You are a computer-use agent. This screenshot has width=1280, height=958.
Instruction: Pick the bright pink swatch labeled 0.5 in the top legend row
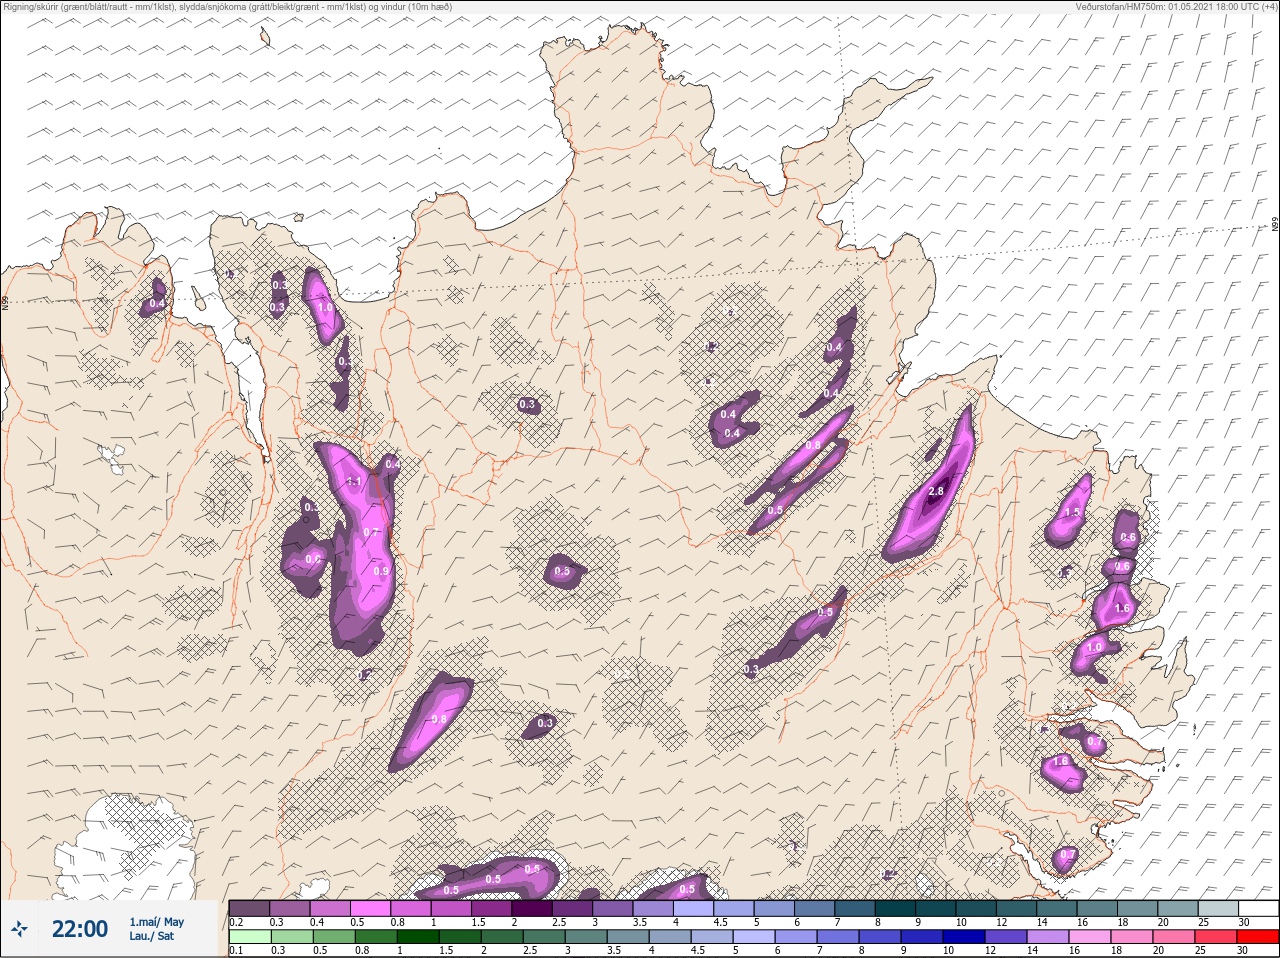coord(370,908)
